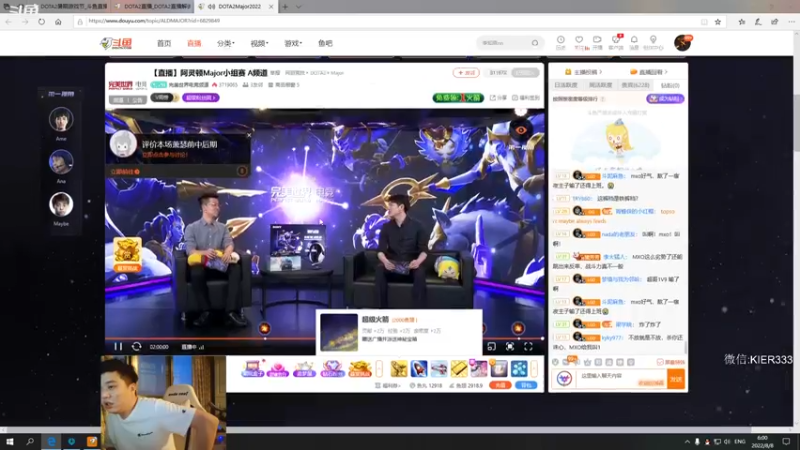
Task: Select the Ana avatar in sidebar
Action: (x=61, y=162)
